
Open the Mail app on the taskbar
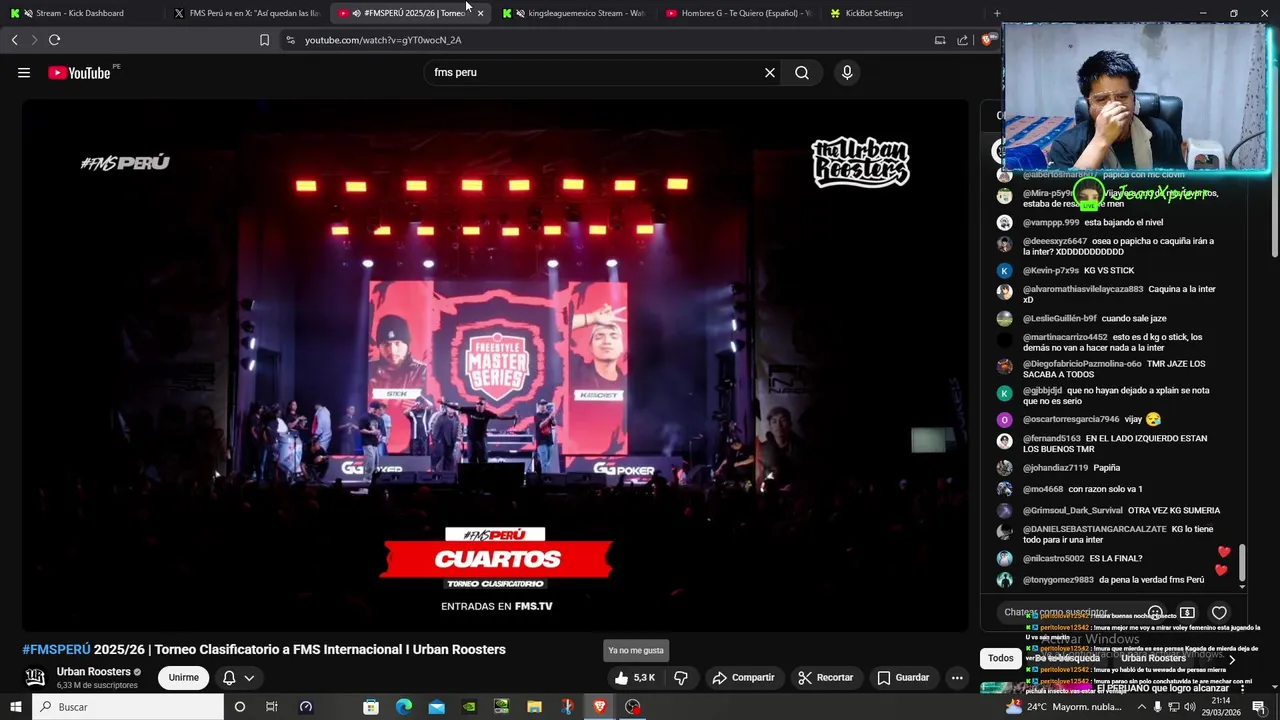point(436,707)
